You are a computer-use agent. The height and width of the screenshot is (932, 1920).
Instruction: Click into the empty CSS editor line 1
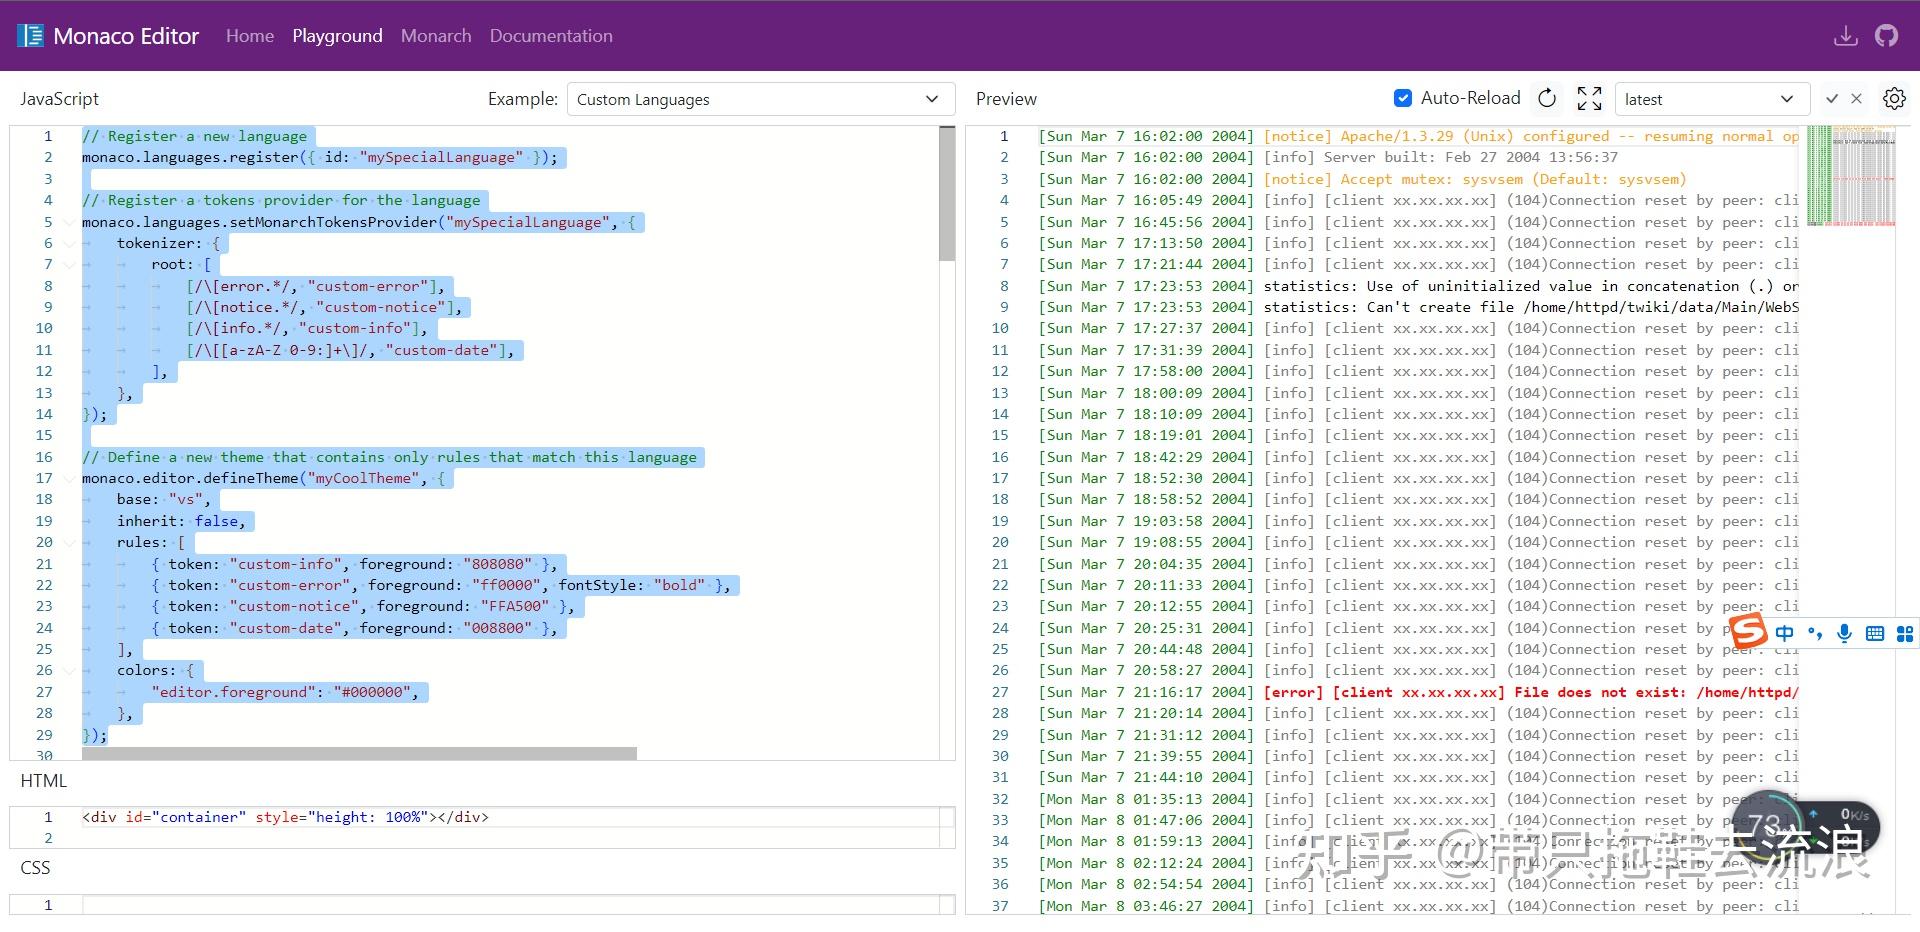(x=510, y=905)
